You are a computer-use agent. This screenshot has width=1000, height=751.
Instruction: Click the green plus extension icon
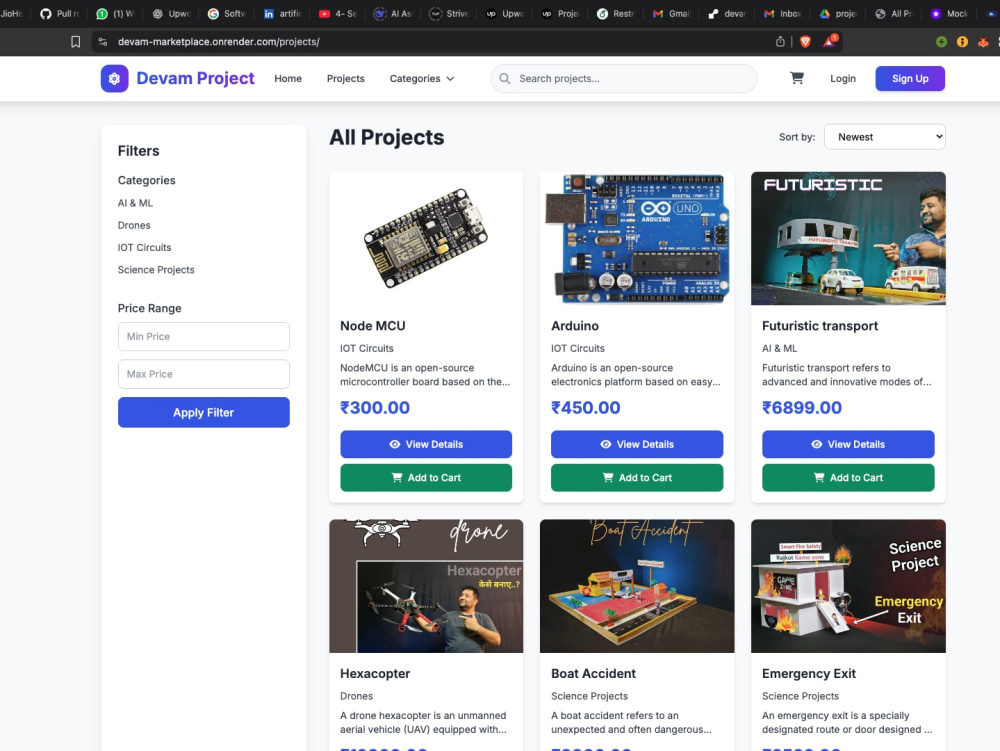[941, 41]
